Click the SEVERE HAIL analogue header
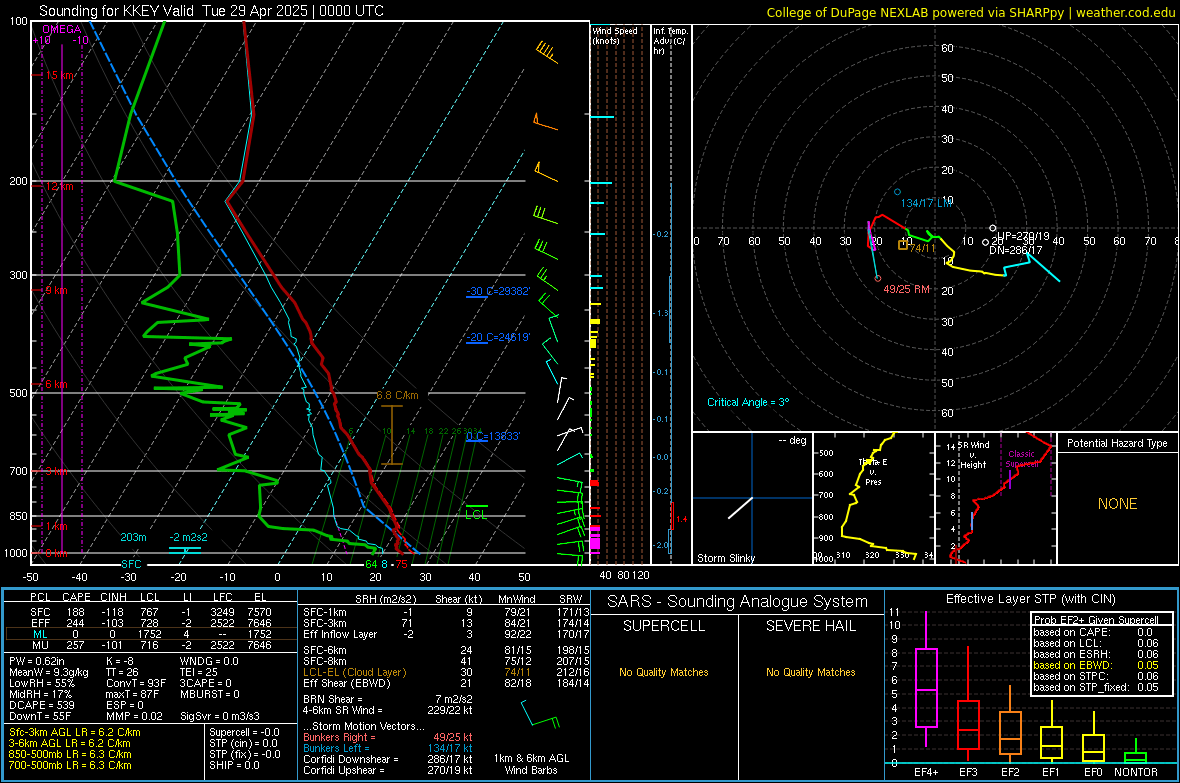This screenshot has height=783, width=1180. tap(810, 626)
